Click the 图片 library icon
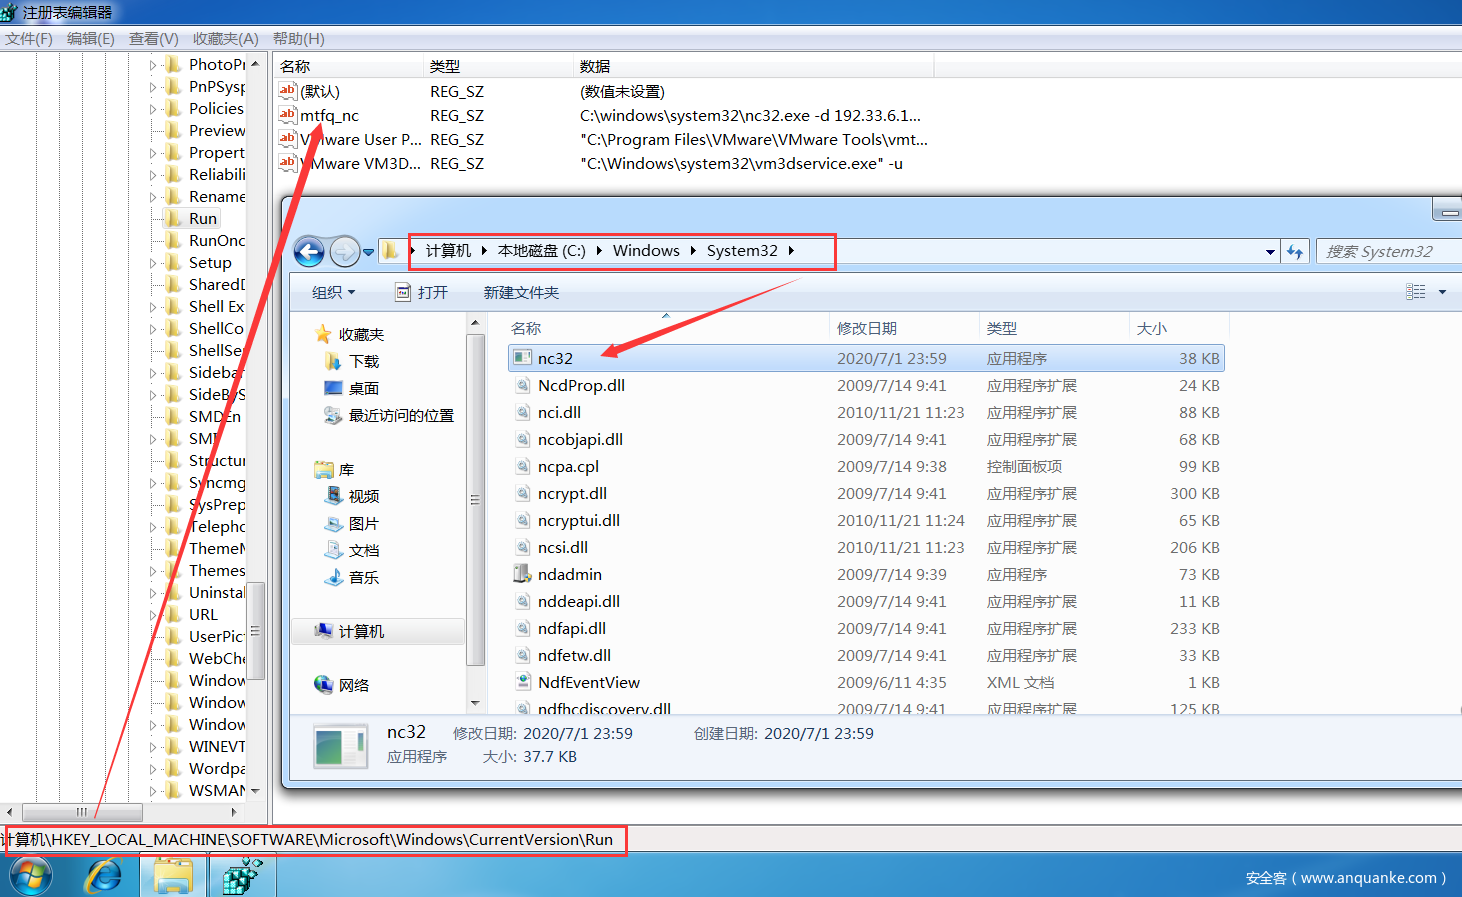1462x897 pixels. [x=333, y=523]
